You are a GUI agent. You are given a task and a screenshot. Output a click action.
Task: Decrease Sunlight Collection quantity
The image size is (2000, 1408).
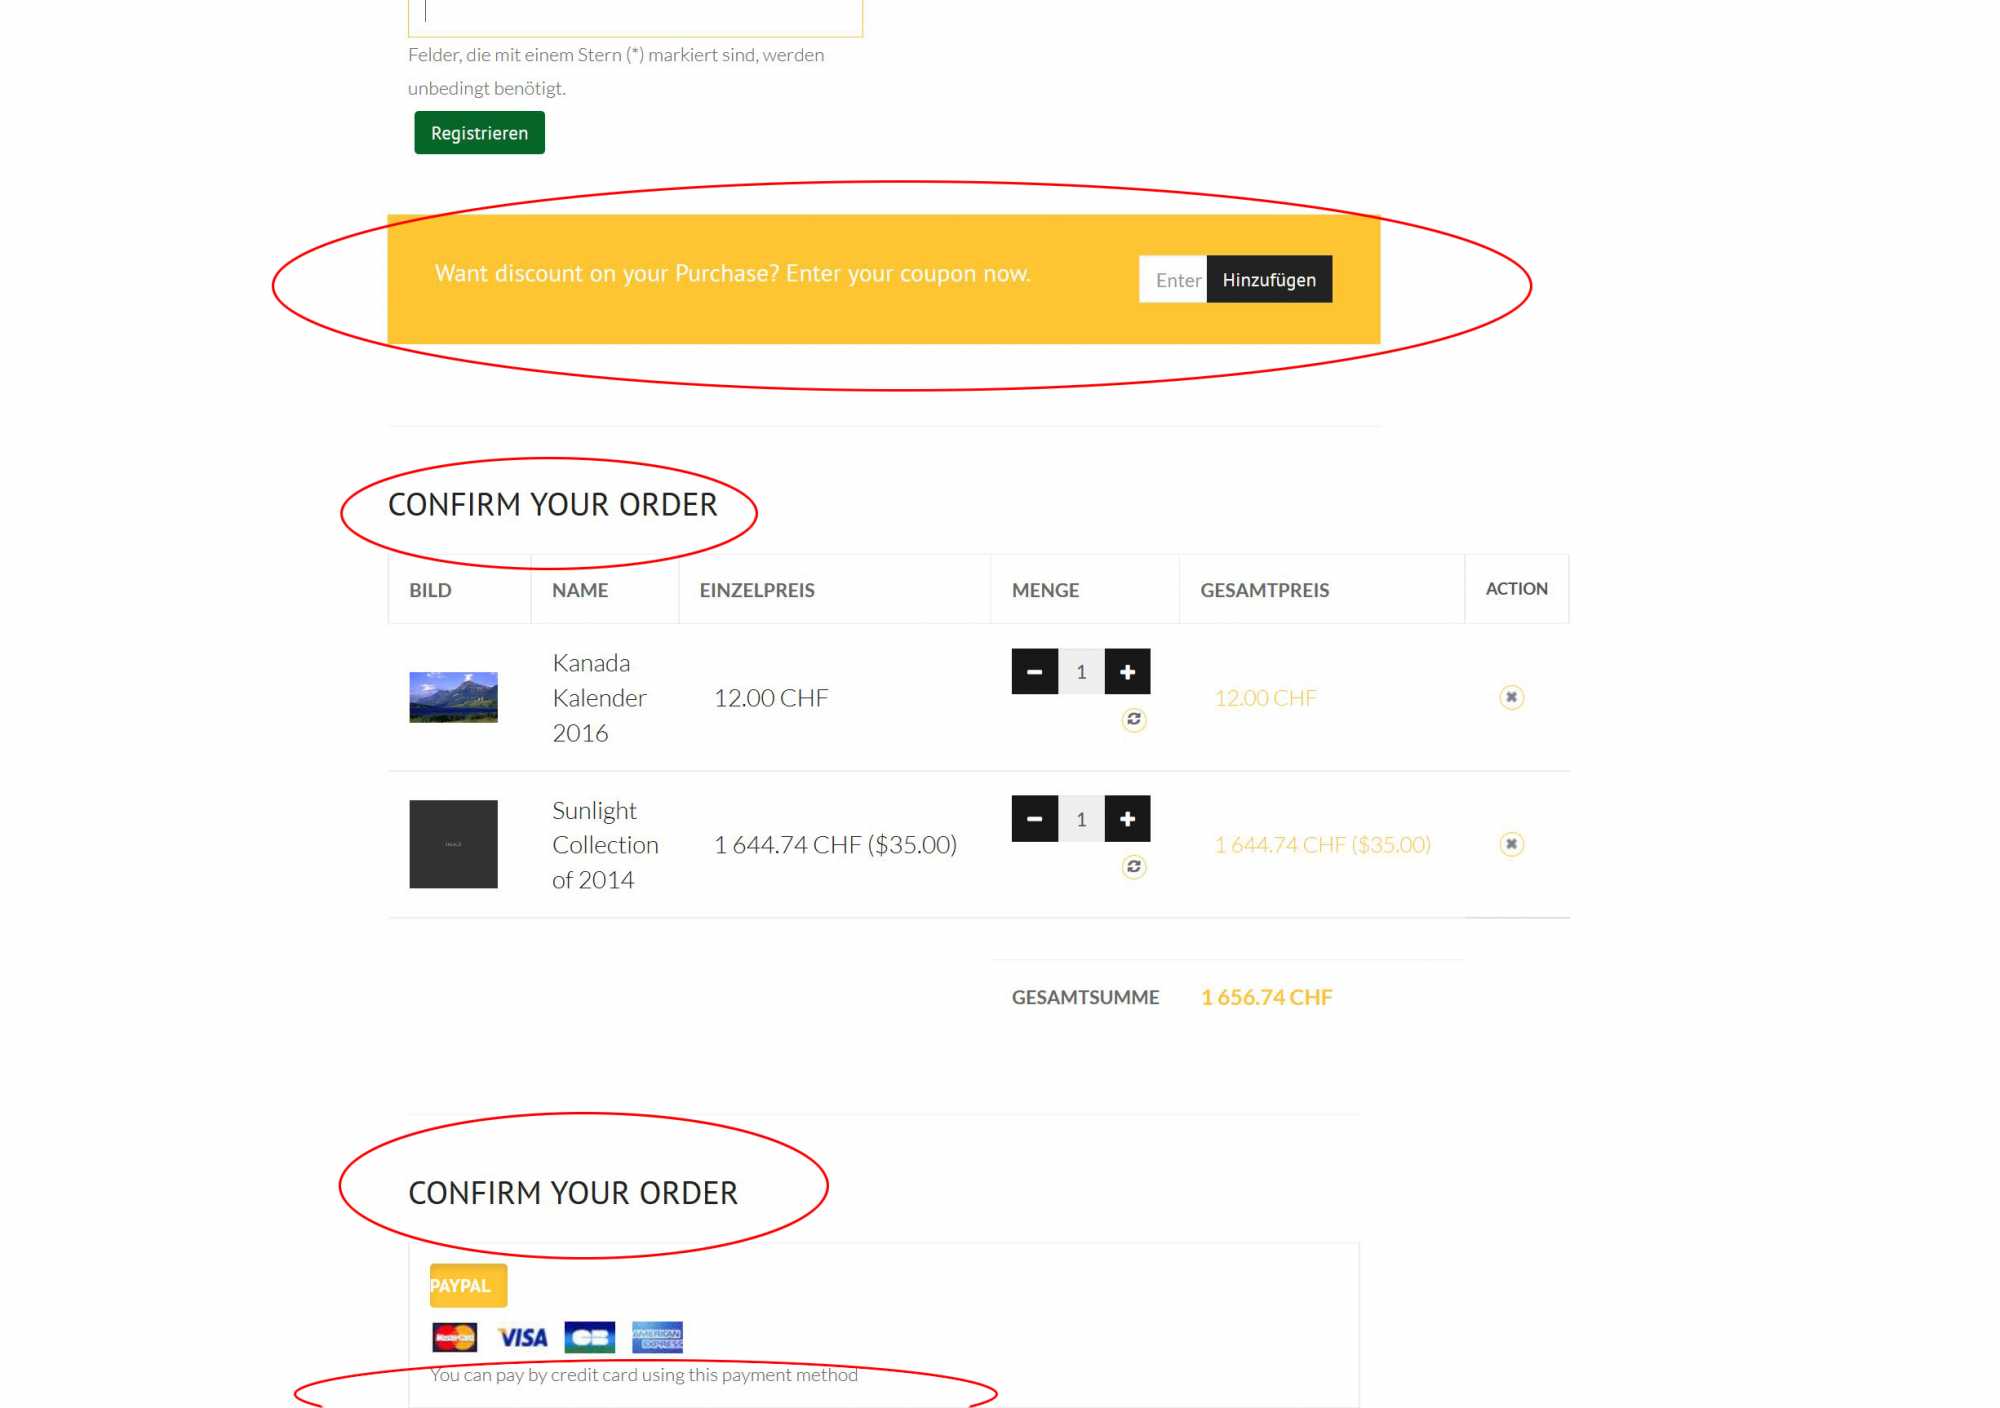1034,819
